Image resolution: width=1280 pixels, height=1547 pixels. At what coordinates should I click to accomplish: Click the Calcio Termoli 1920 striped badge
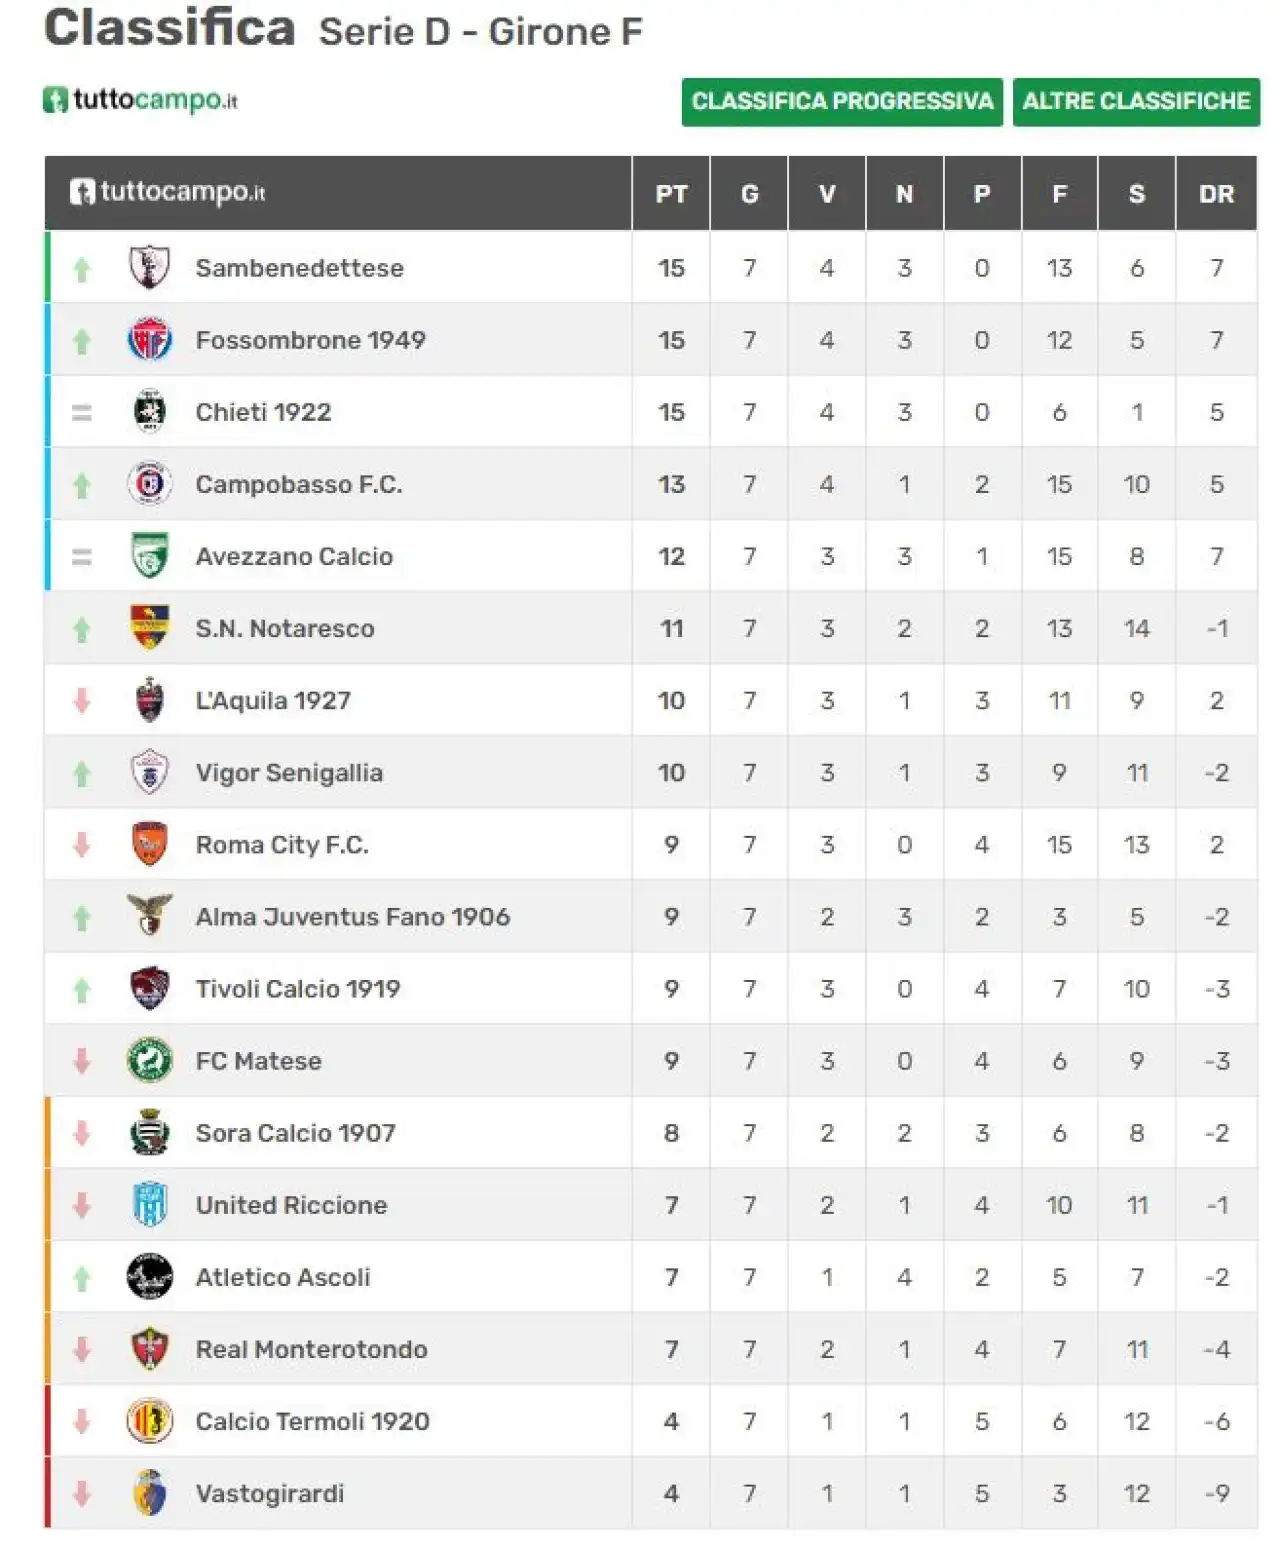[150, 1421]
